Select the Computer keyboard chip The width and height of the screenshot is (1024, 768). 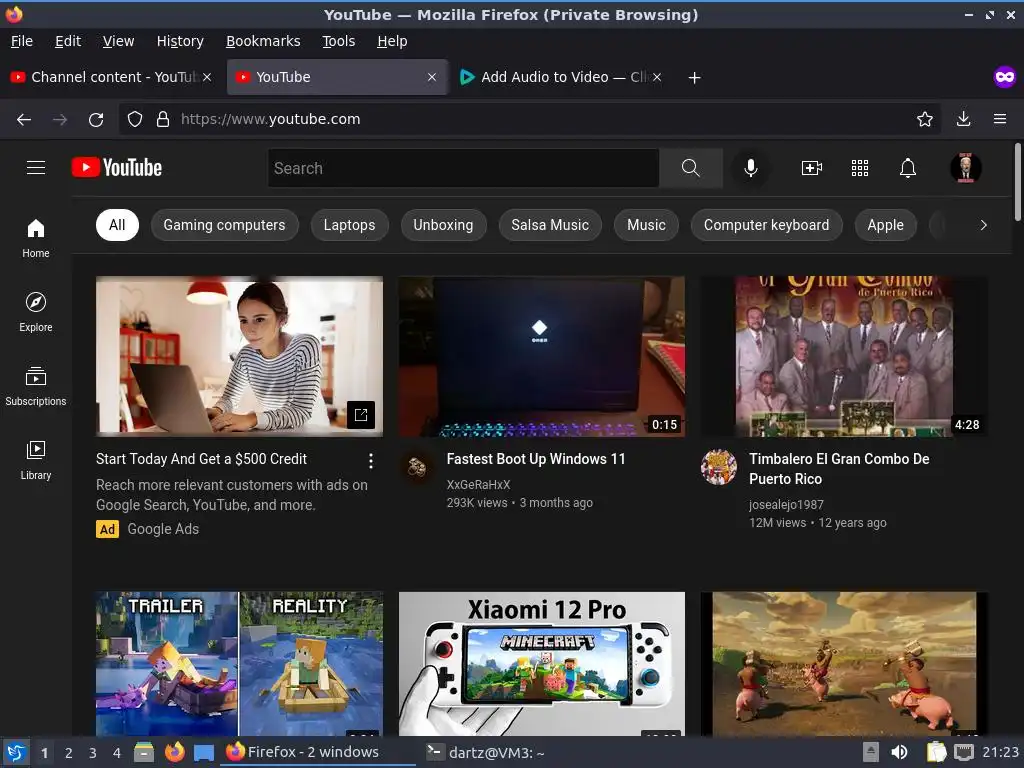(x=766, y=225)
